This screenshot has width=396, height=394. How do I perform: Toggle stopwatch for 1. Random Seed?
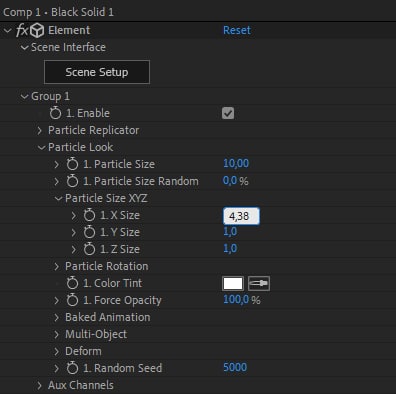click(x=72, y=368)
